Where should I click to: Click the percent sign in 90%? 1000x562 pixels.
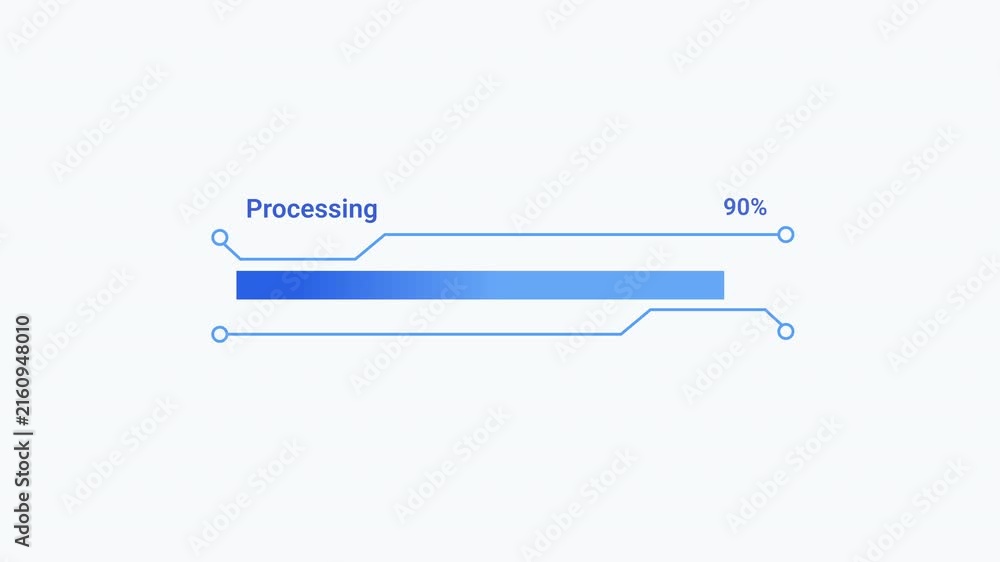758,207
